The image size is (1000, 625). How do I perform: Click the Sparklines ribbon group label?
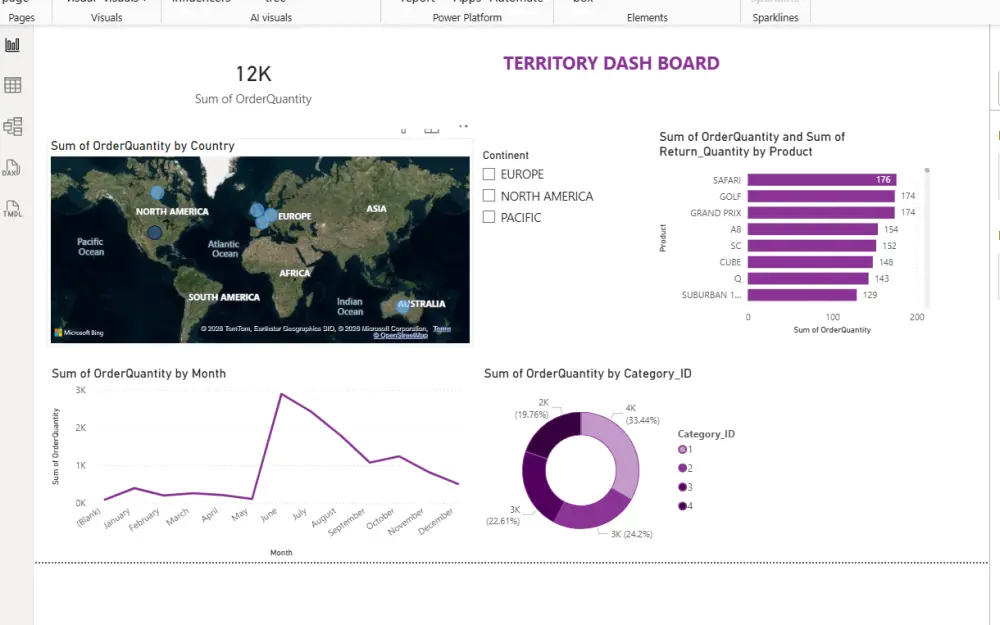[775, 17]
